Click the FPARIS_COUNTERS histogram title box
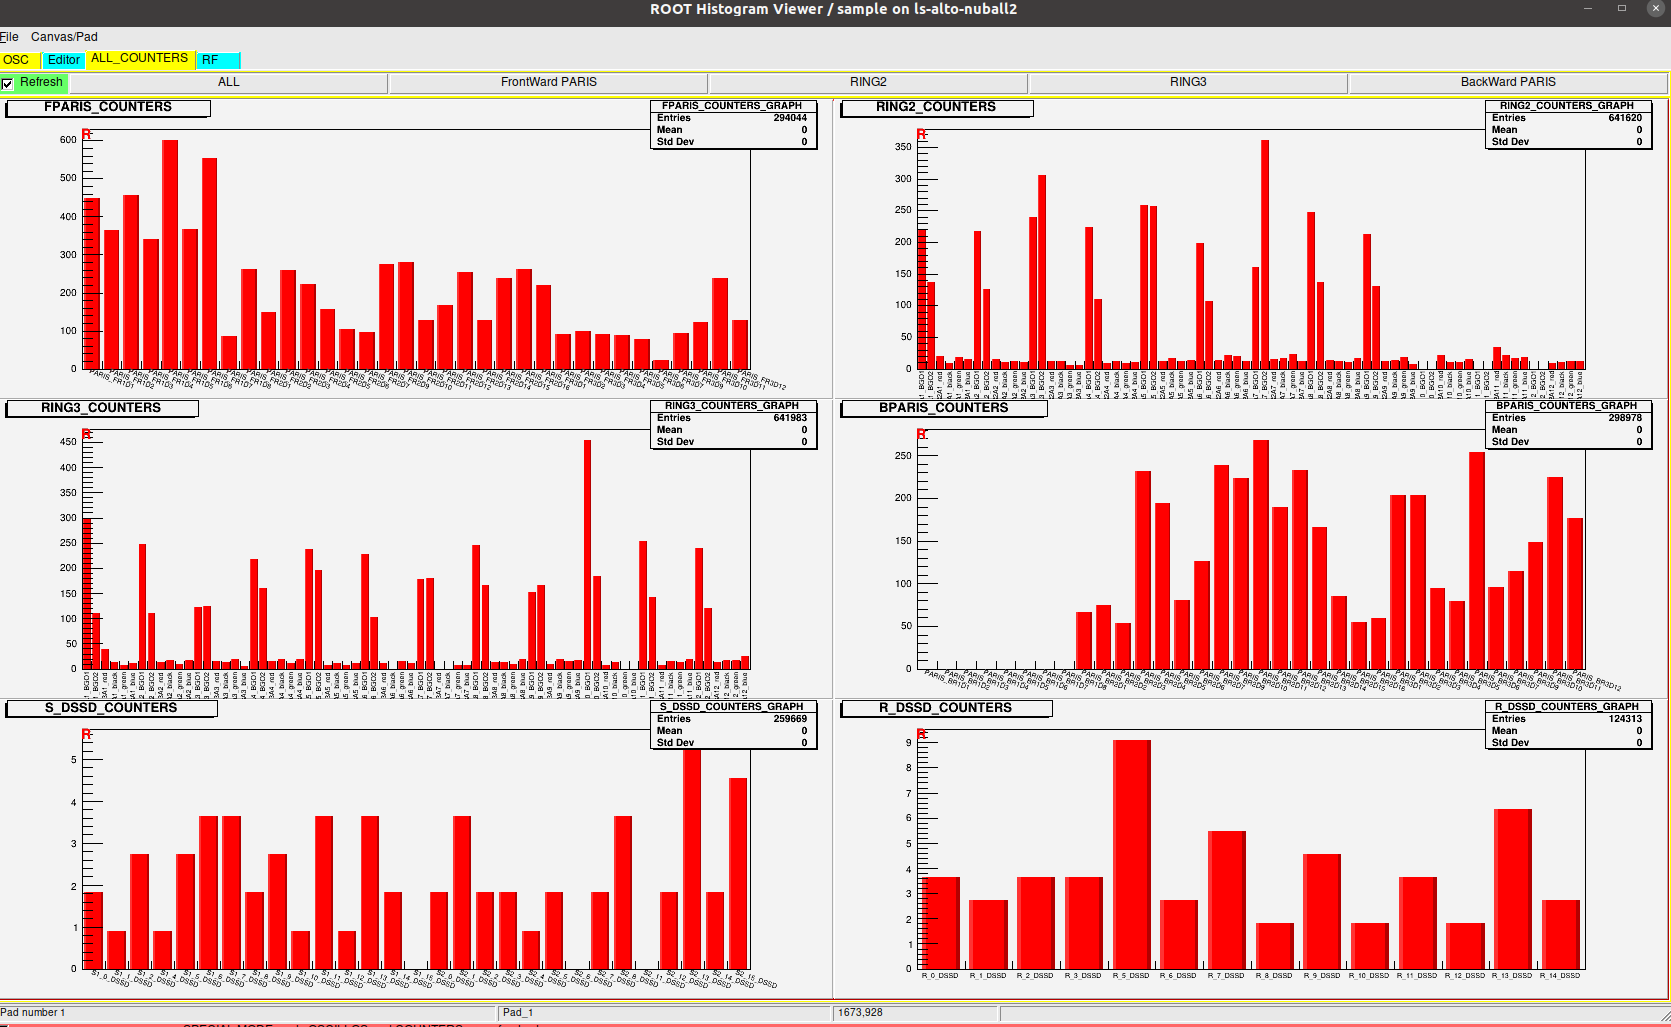Screen dimensions: 1671x1027 (x=108, y=107)
